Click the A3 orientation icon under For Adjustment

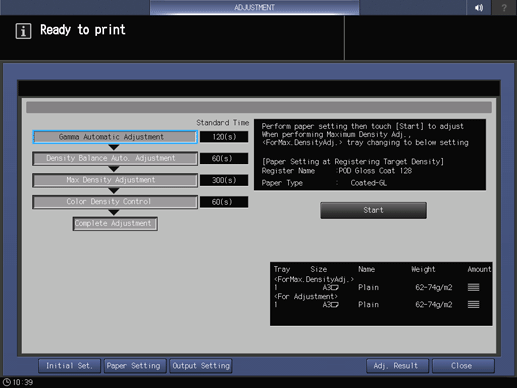pos(335,305)
